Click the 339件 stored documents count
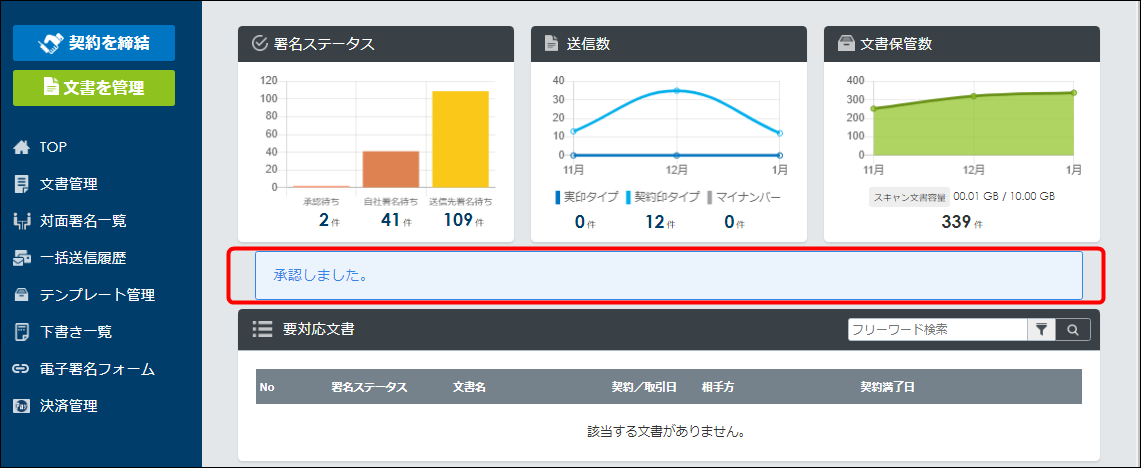 click(x=961, y=223)
